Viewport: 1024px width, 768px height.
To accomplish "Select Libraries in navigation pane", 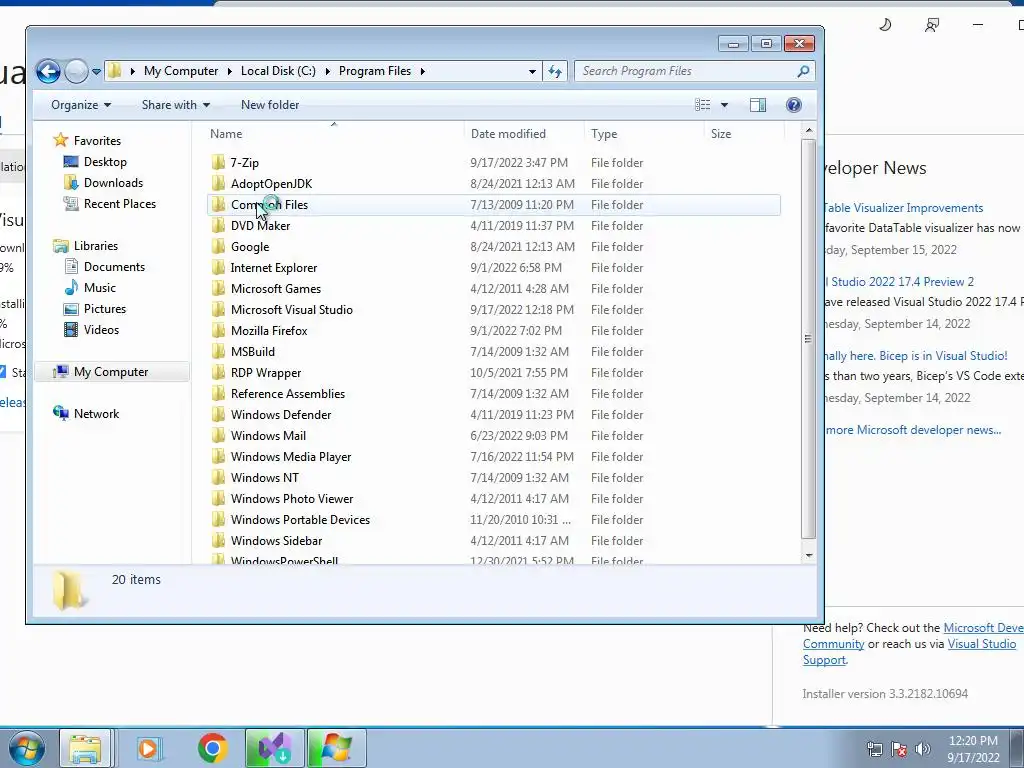I will pyautogui.click(x=95, y=246).
